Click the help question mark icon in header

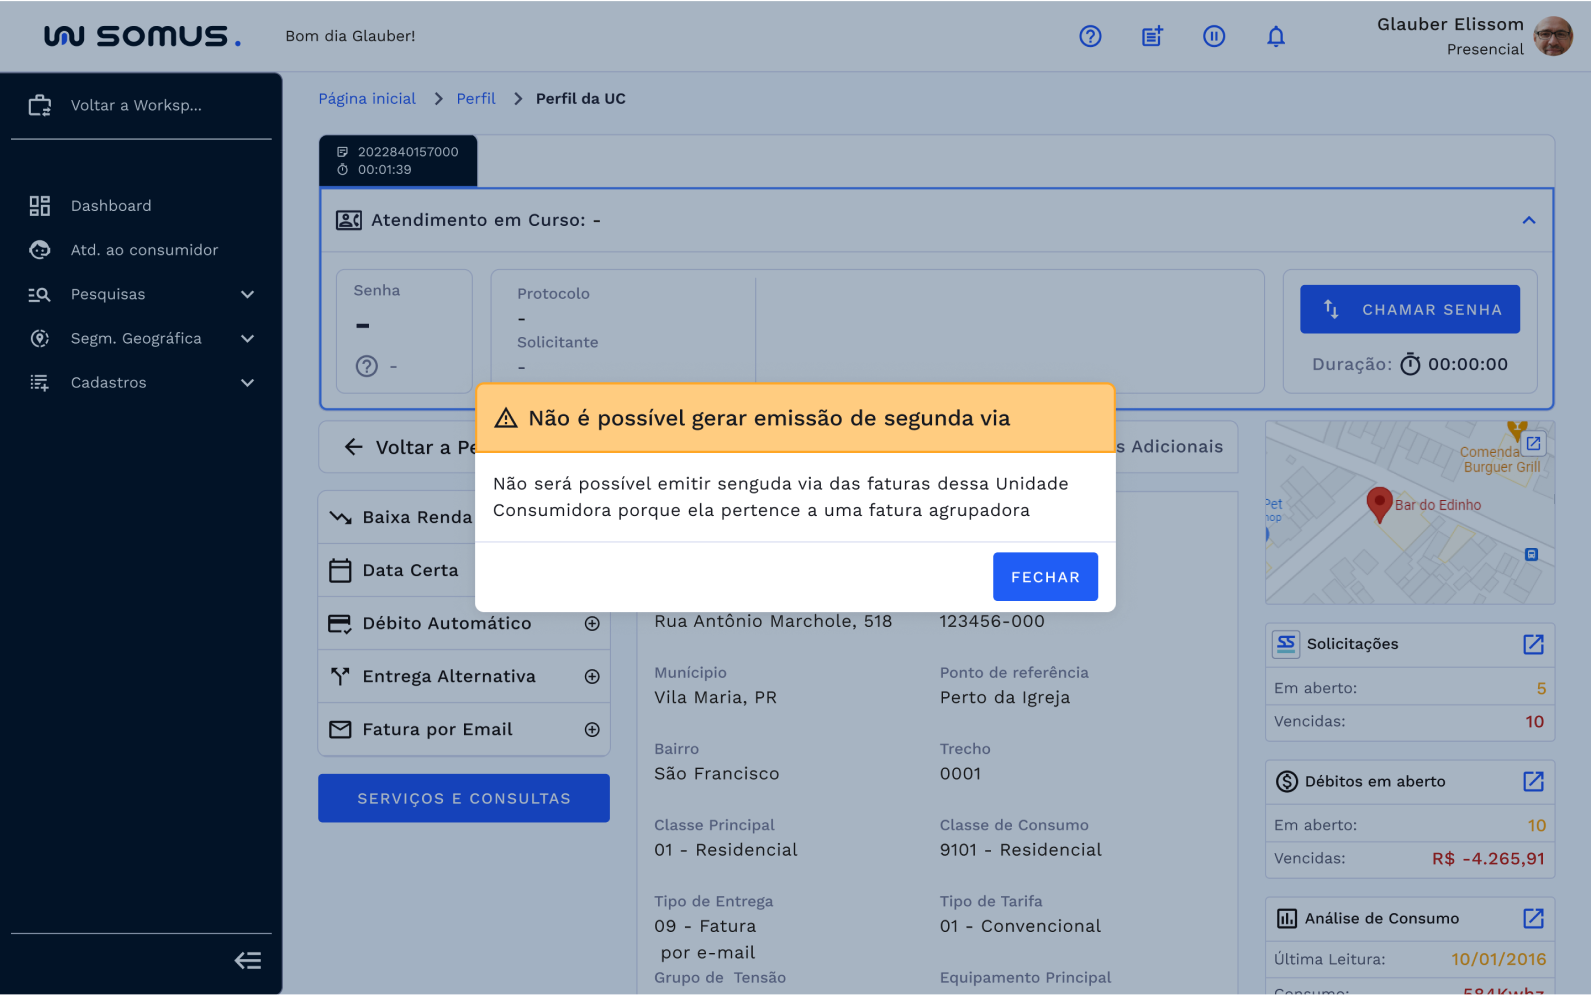[x=1090, y=37]
